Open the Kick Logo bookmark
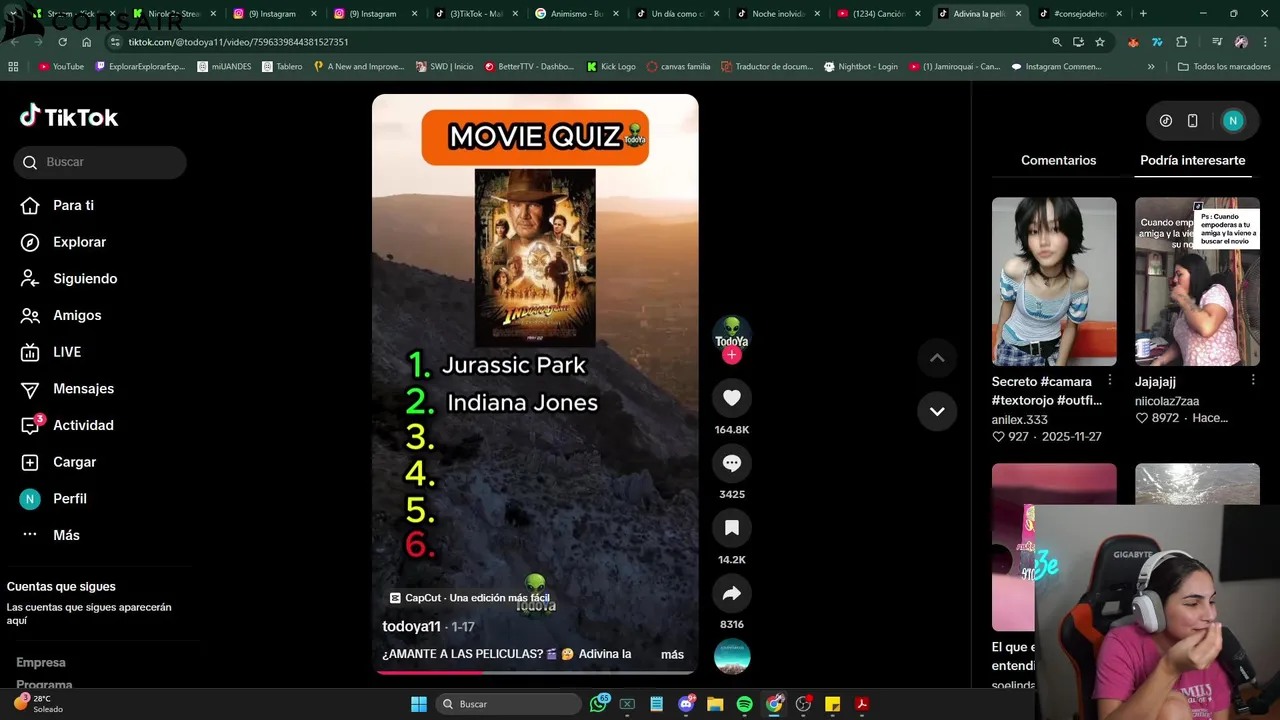Viewport: 1280px width, 720px height. 611,67
